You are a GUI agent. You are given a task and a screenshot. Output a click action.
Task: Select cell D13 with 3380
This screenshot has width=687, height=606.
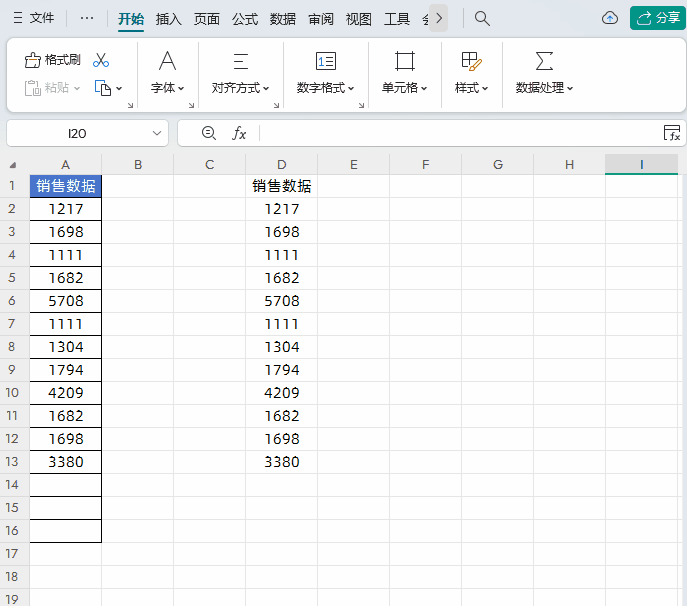[x=282, y=462]
